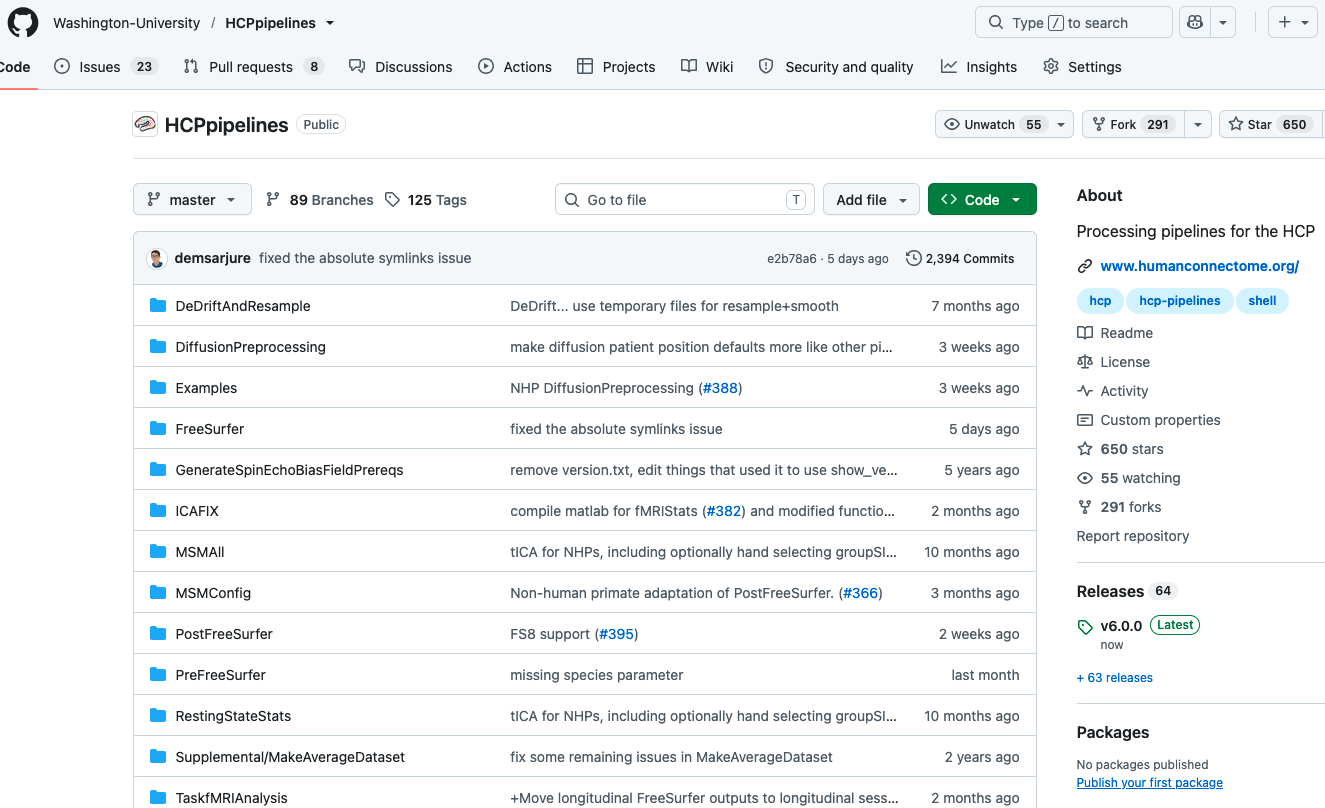View the 125 Tags link
The image size is (1325, 808).
point(426,200)
